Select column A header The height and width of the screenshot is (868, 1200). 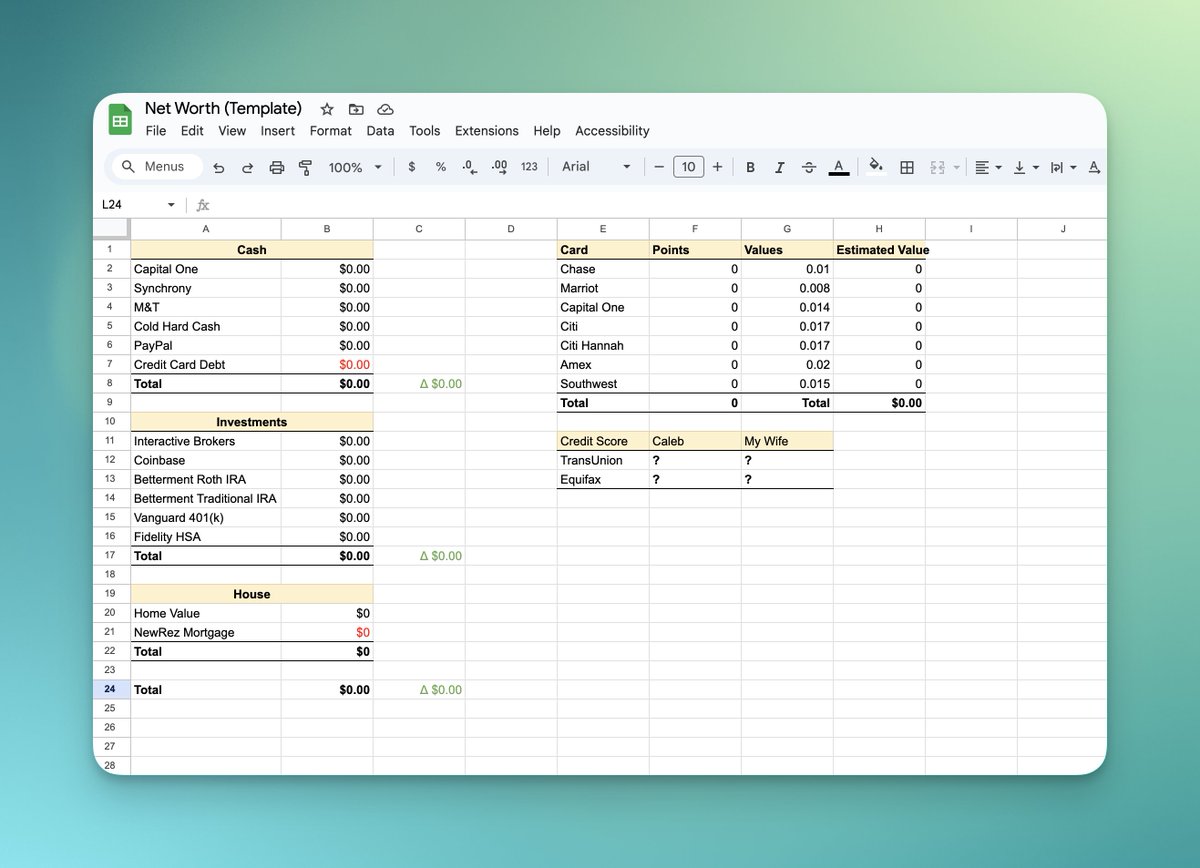tap(206, 229)
